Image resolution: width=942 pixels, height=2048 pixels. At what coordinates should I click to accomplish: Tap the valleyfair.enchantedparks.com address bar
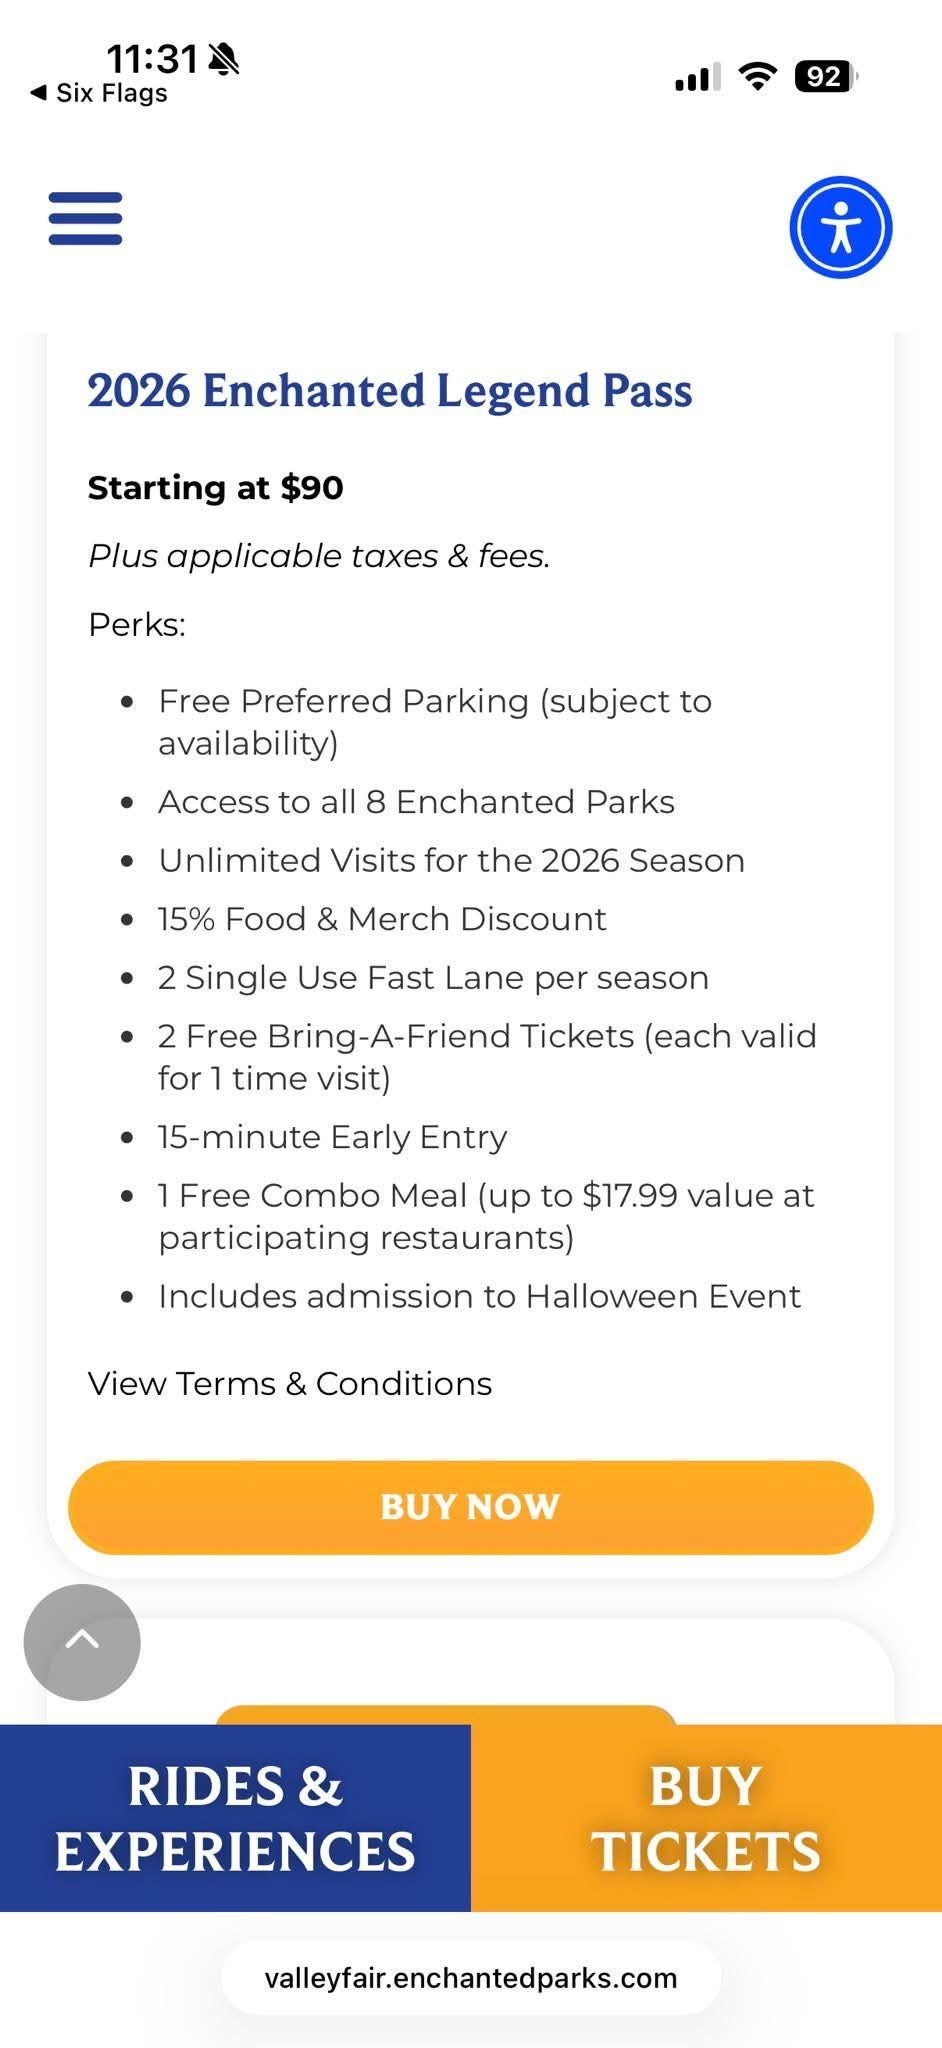pyautogui.click(x=471, y=1978)
